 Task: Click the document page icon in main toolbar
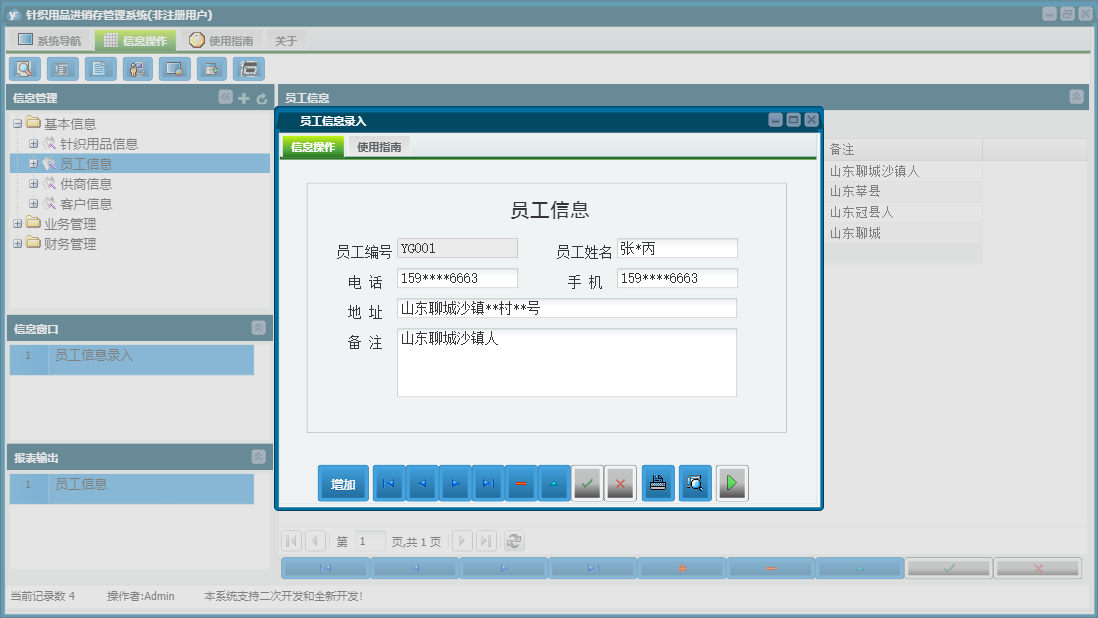(100, 69)
